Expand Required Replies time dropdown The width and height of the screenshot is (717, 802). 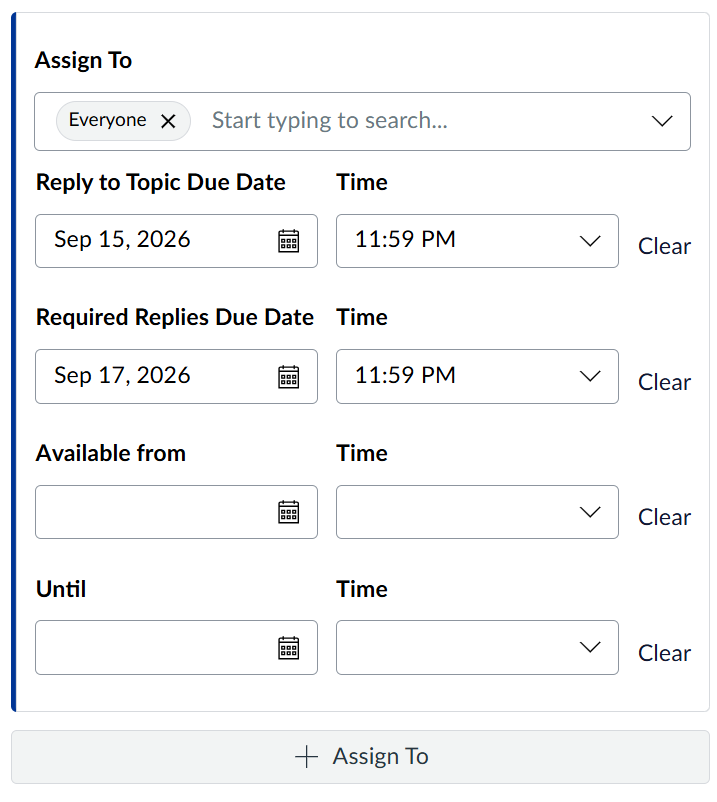click(x=590, y=376)
